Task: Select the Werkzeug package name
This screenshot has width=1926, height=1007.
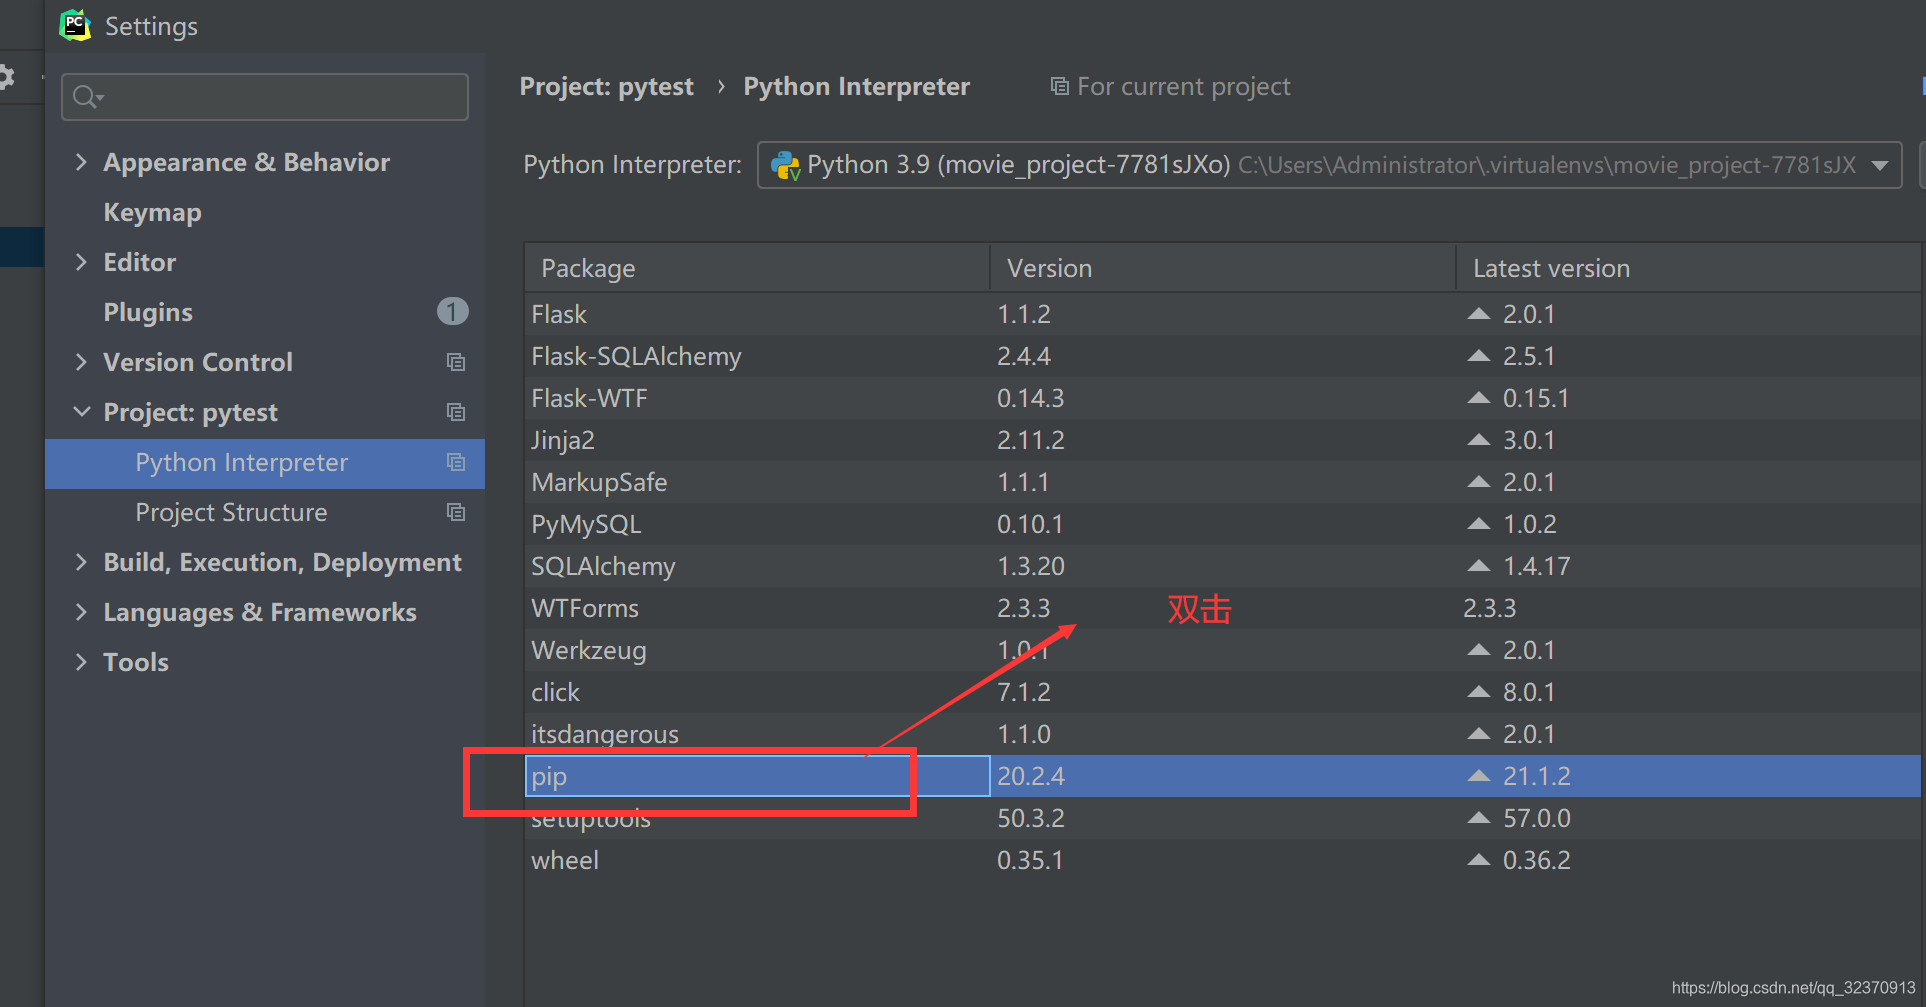Action: pyautogui.click(x=589, y=651)
